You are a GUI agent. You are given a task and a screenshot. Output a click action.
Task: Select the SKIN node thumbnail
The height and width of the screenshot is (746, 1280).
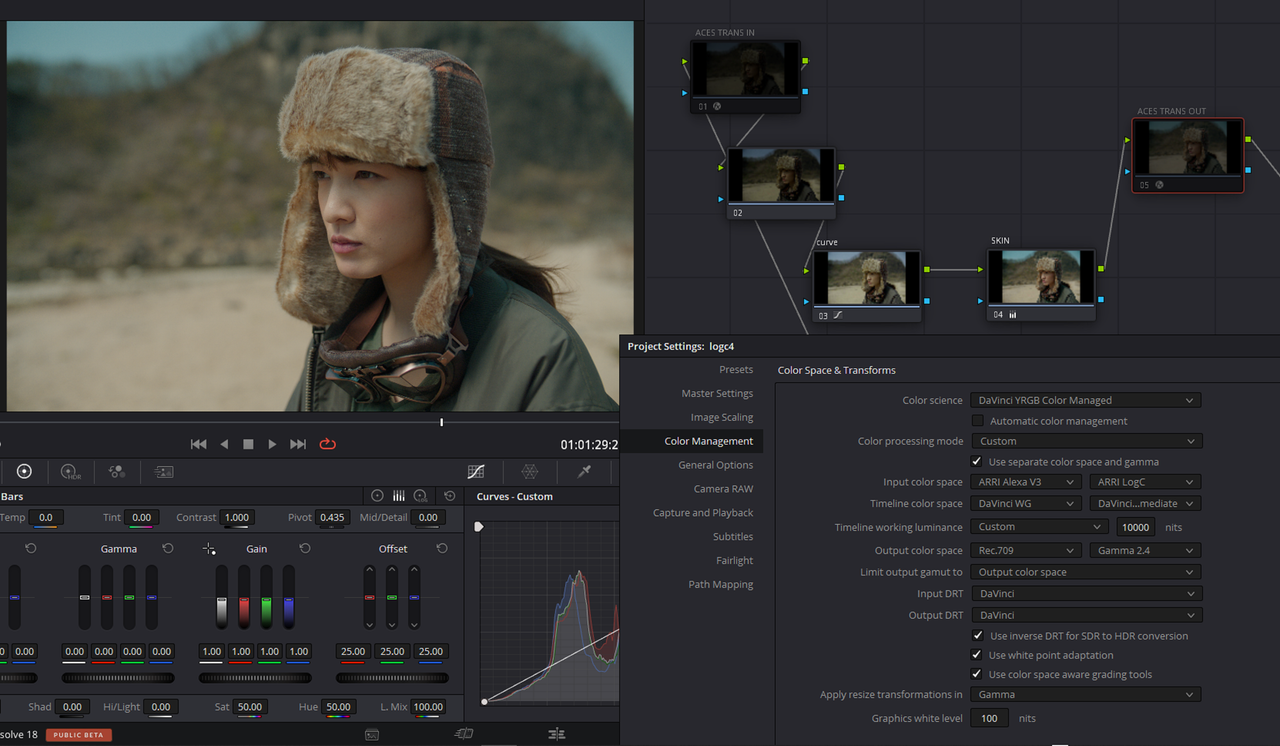[x=1041, y=277]
